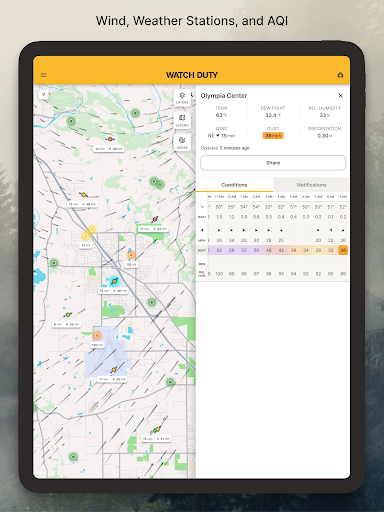This screenshot has height=512, width=384.
Task: Tap the orange weather station near top park
Action: (x=110, y=139)
